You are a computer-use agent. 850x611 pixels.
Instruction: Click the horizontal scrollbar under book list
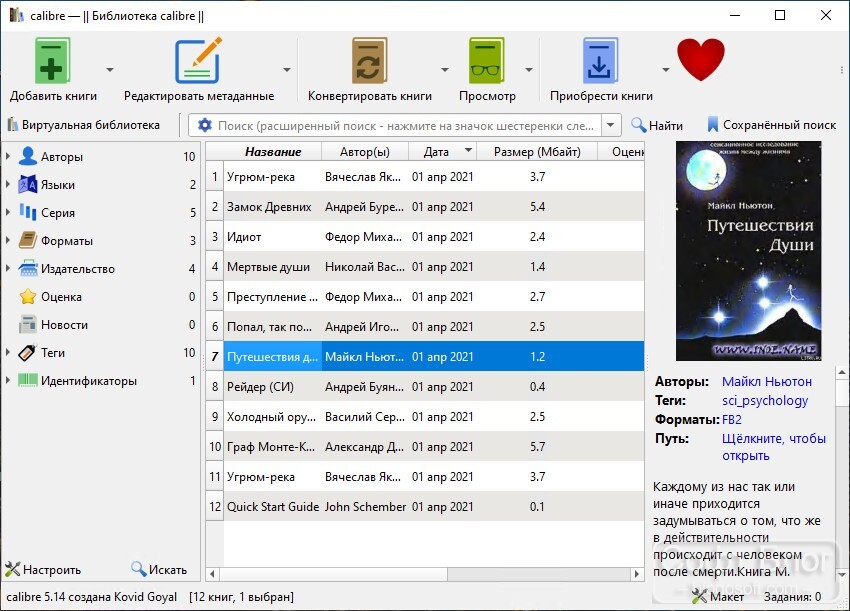click(x=426, y=574)
